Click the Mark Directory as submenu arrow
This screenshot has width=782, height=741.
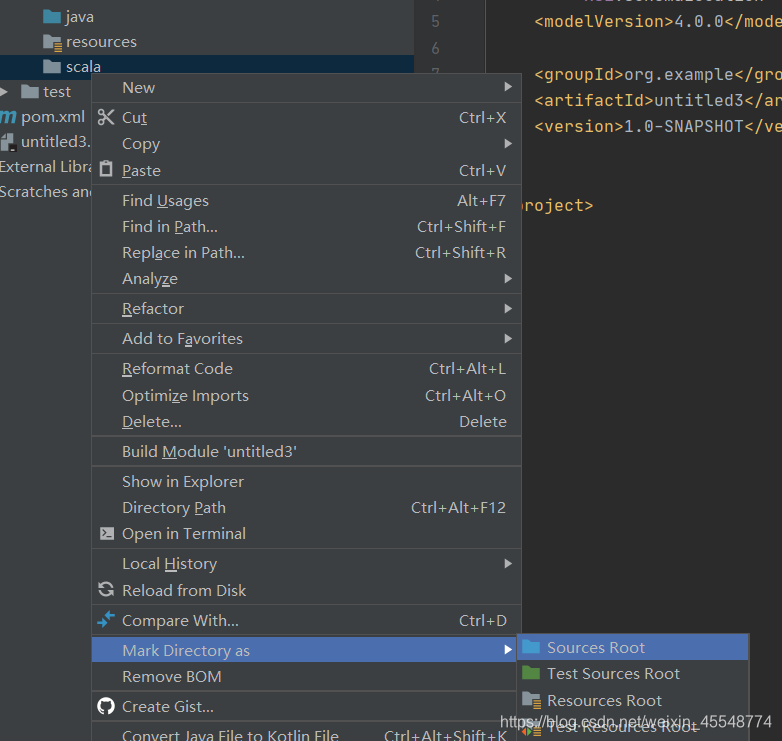(x=508, y=649)
